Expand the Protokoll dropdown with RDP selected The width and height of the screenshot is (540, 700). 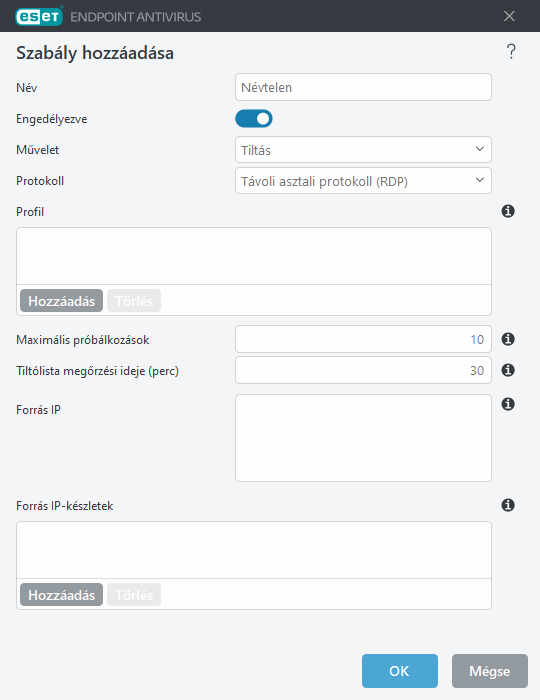pyautogui.click(x=363, y=181)
